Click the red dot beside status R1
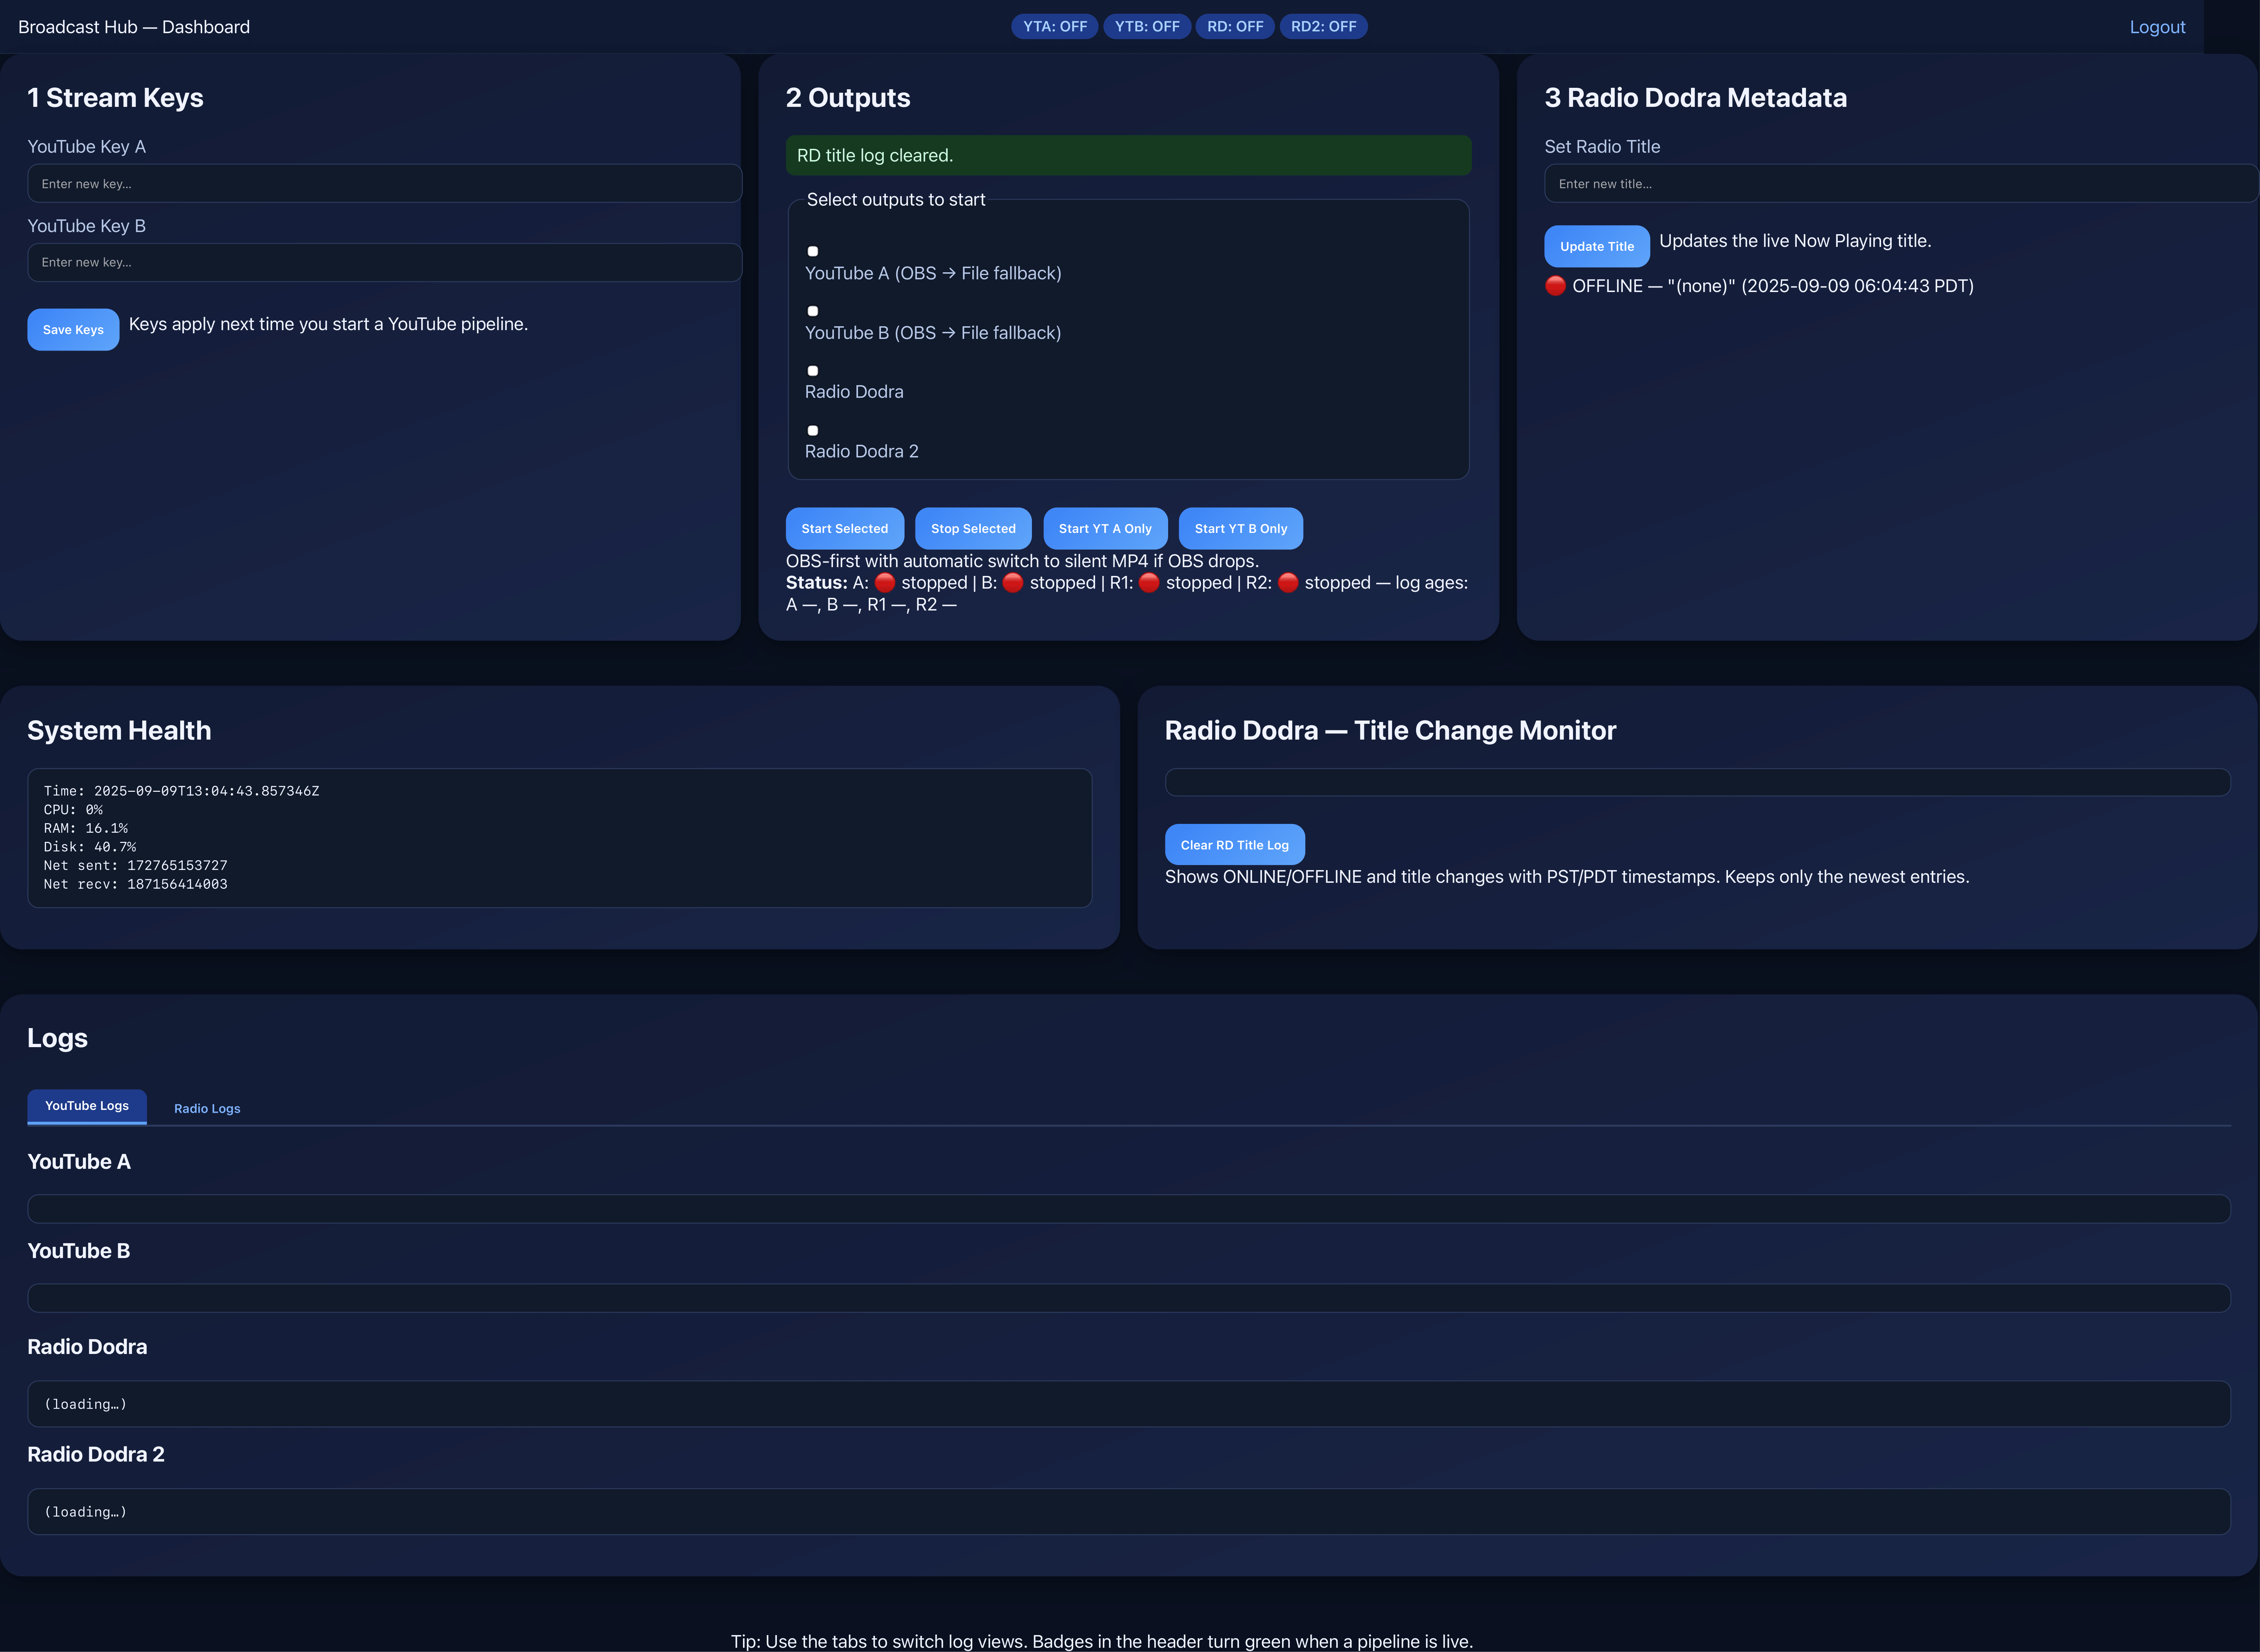Screen dimensions: 2260x1652 [x=1149, y=583]
